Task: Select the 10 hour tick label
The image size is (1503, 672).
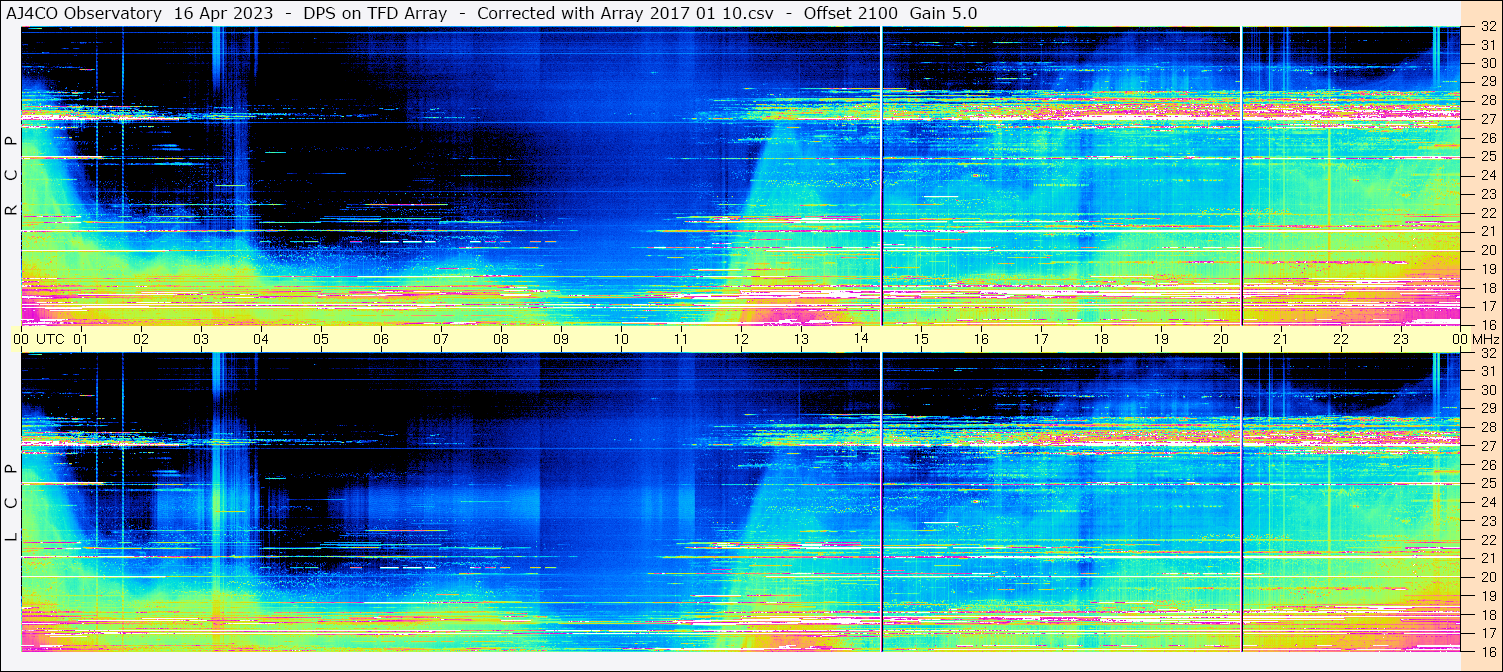Action: point(621,339)
